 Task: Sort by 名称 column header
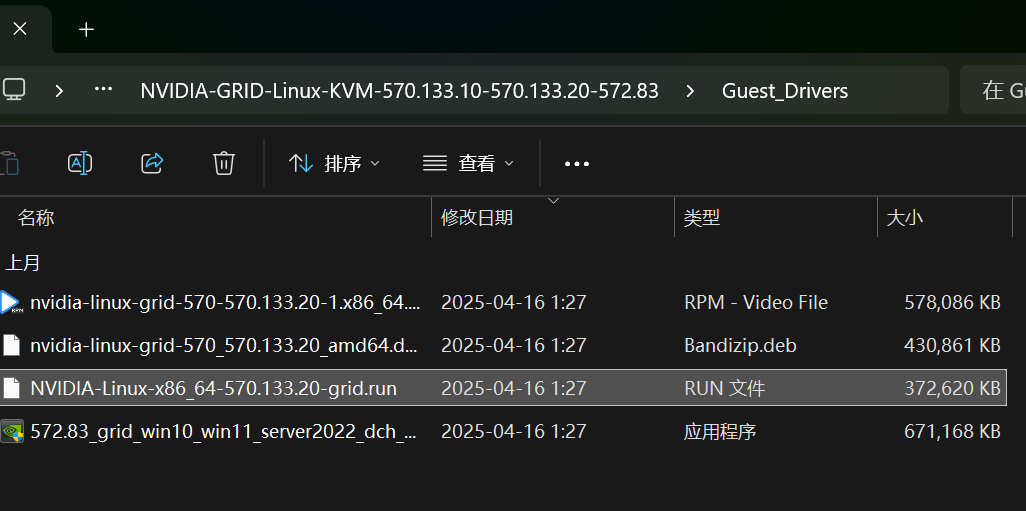click(x=35, y=217)
